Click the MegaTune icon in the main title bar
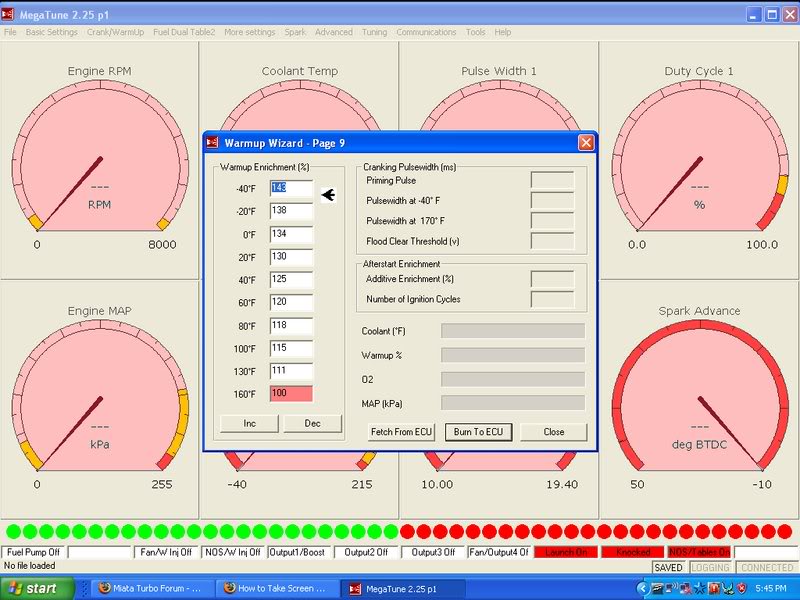800x600 pixels. [9, 16]
